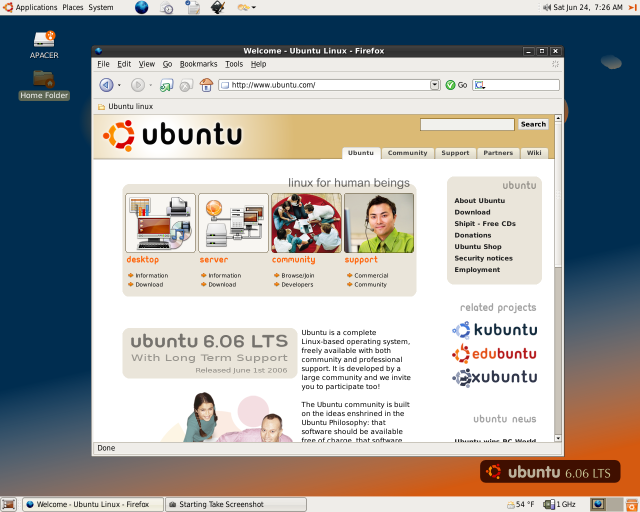Select Welcome - Ubuntu Linux - Firefox taskbar button
Screen dimensions: 640x512
pyautogui.click(x=93, y=504)
